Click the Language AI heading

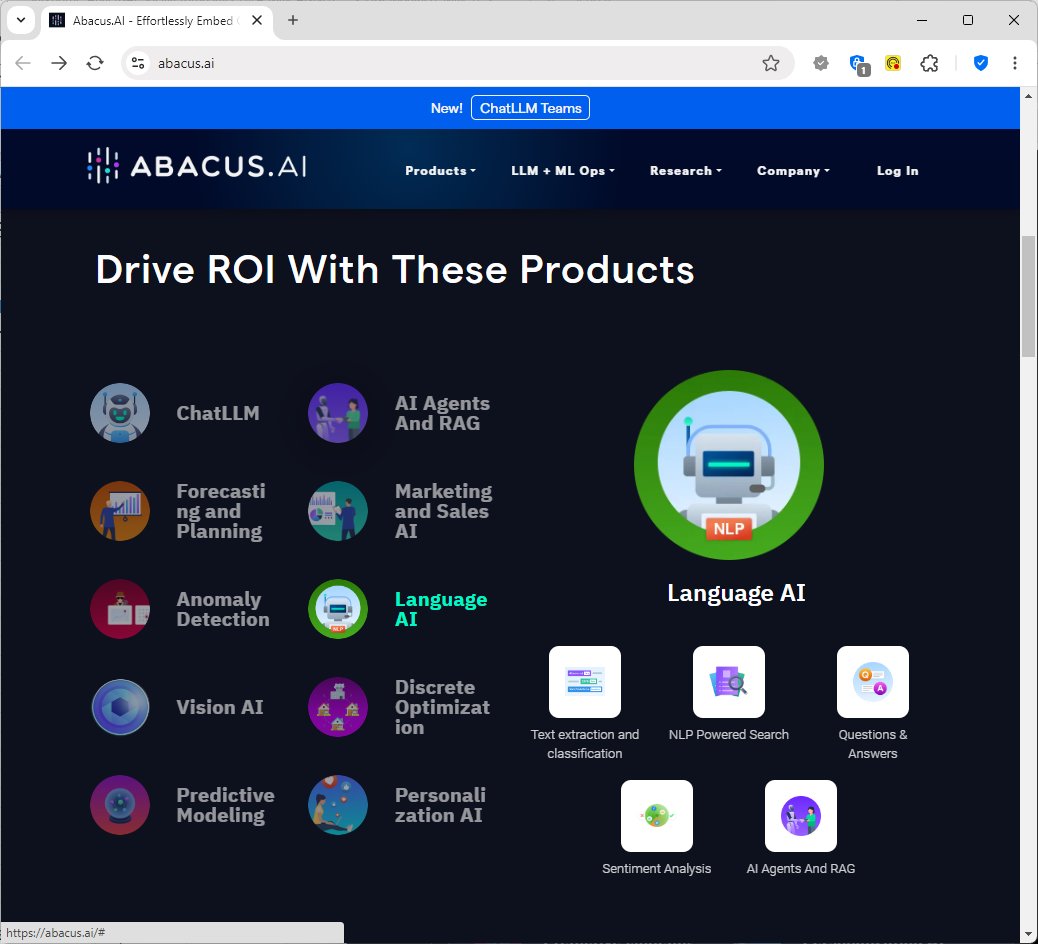click(735, 592)
